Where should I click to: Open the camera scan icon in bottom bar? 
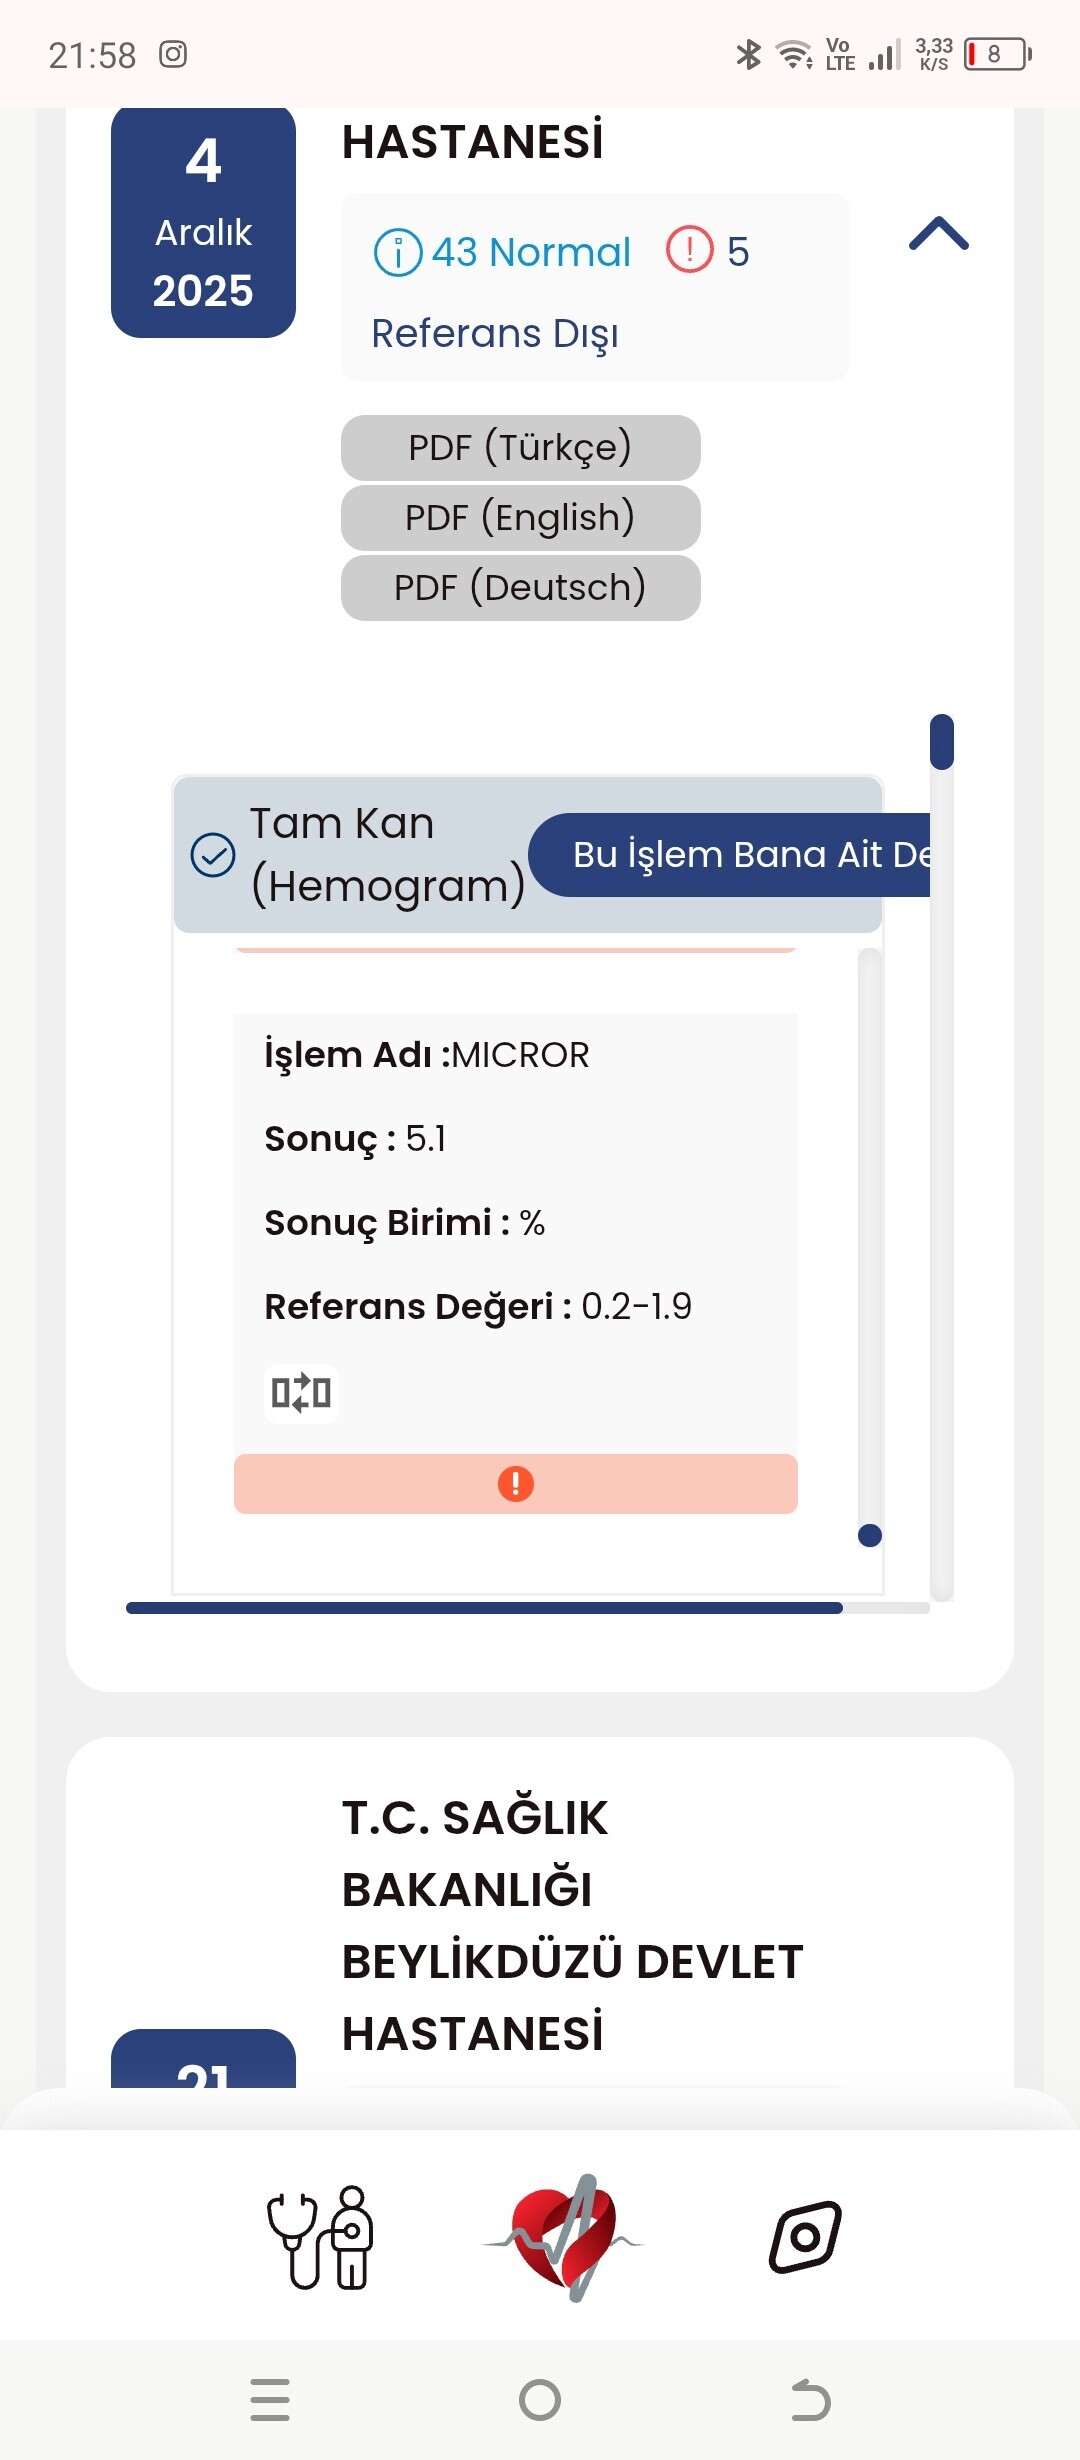[805, 2237]
